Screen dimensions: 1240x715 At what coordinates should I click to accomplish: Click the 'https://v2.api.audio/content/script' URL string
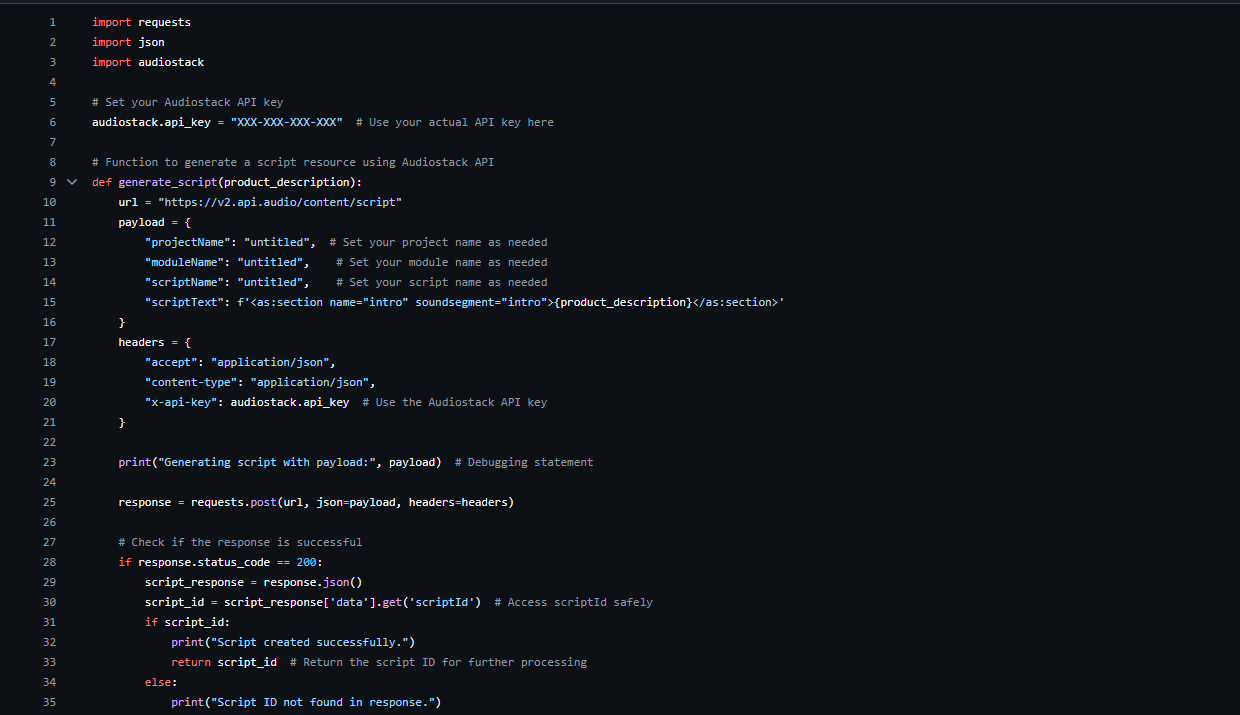pos(280,202)
